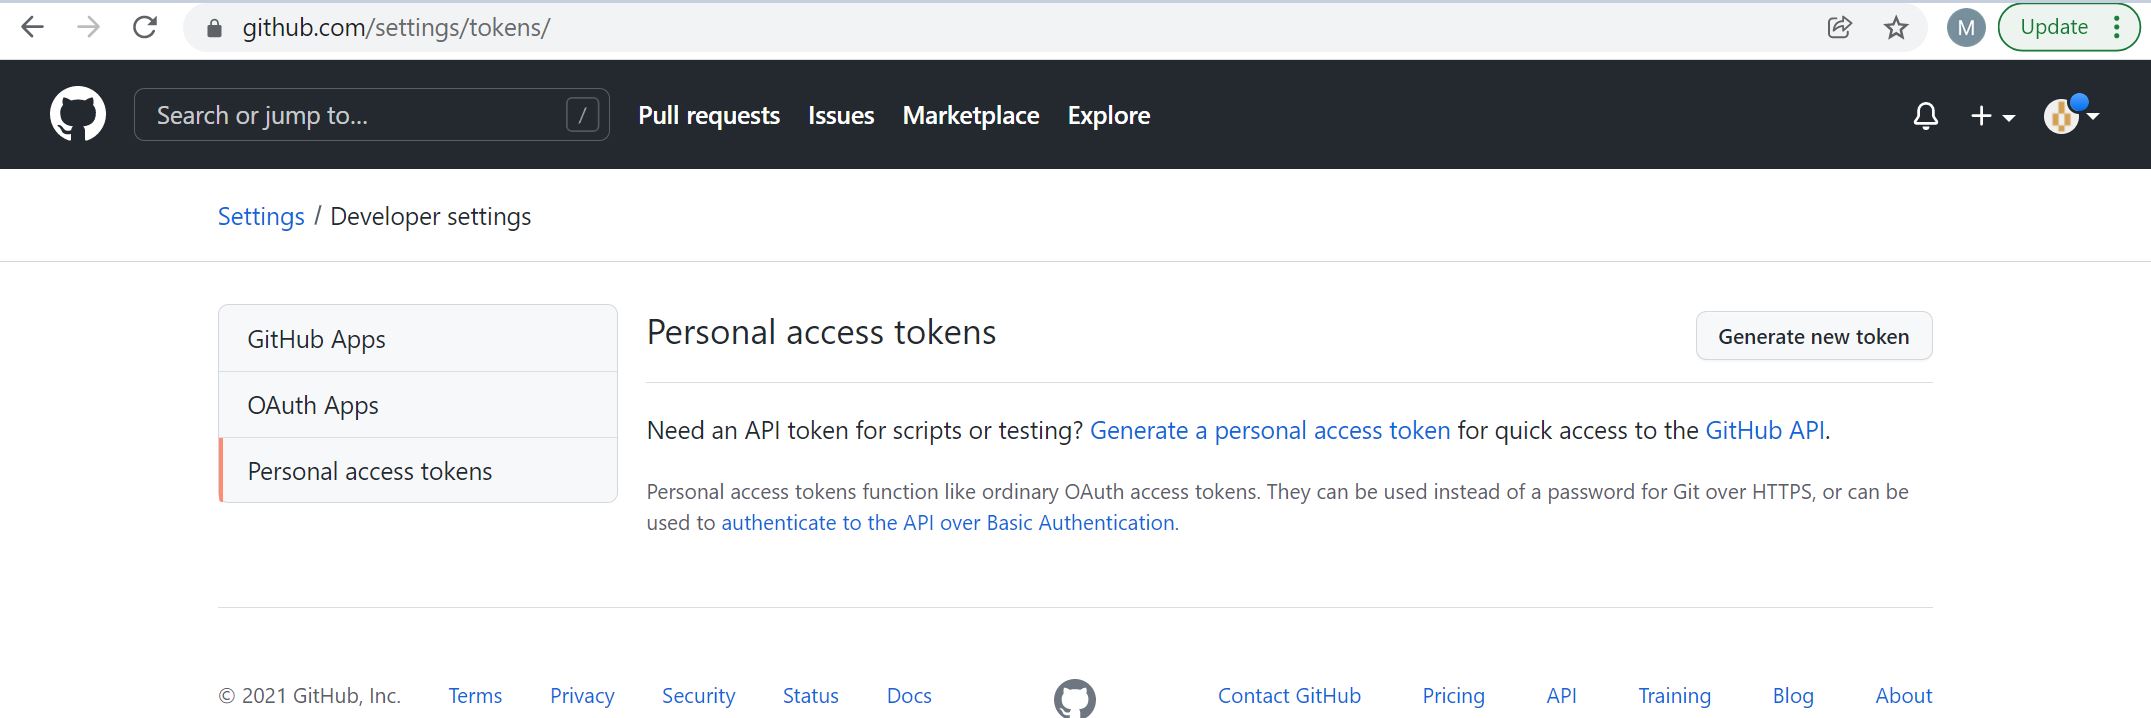
Task: Open Chrome three-dot menu
Action: (x=2117, y=27)
